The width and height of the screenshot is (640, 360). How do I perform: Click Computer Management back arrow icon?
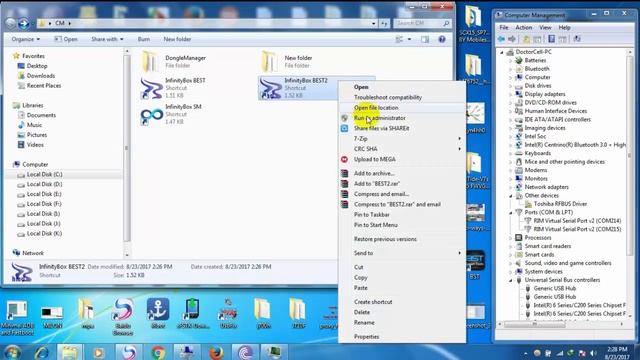pyautogui.click(x=501, y=39)
